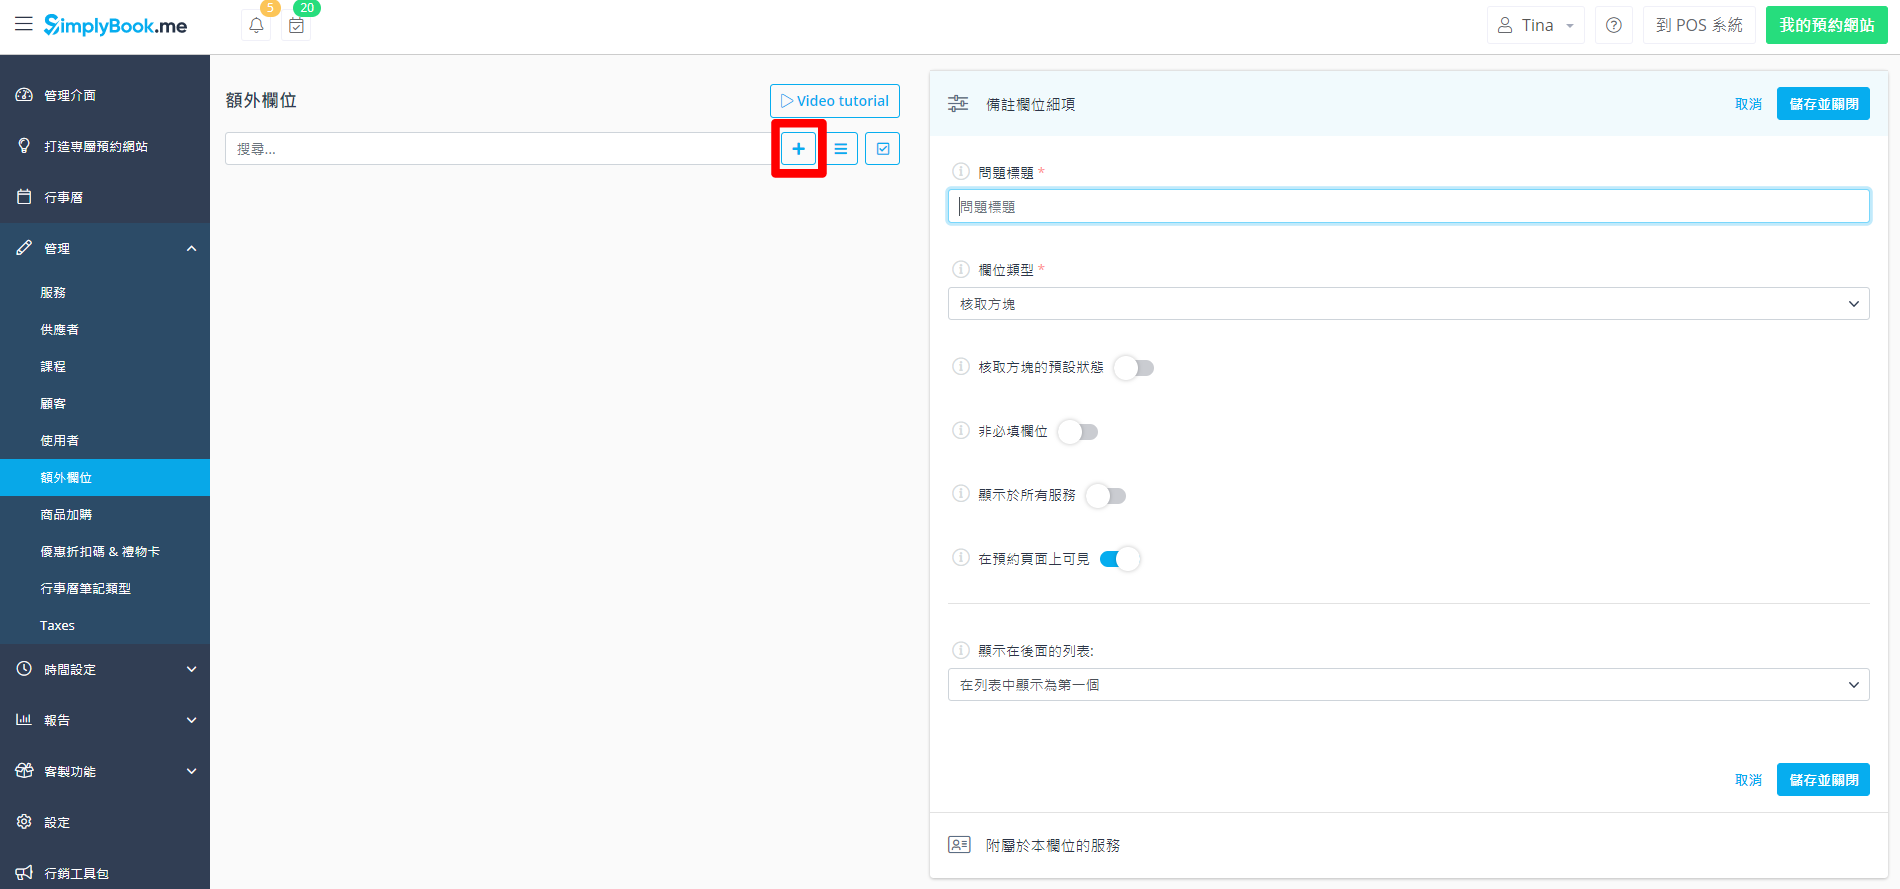Click info icon next to 問題標題
This screenshot has width=1900, height=889.
click(961, 172)
